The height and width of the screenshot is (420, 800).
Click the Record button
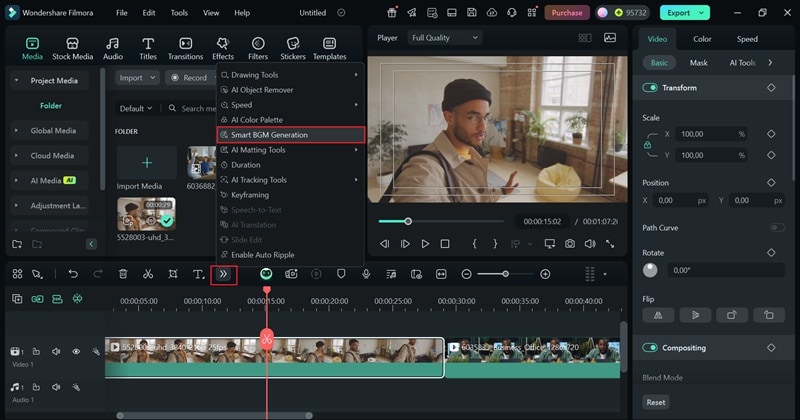click(x=190, y=78)
